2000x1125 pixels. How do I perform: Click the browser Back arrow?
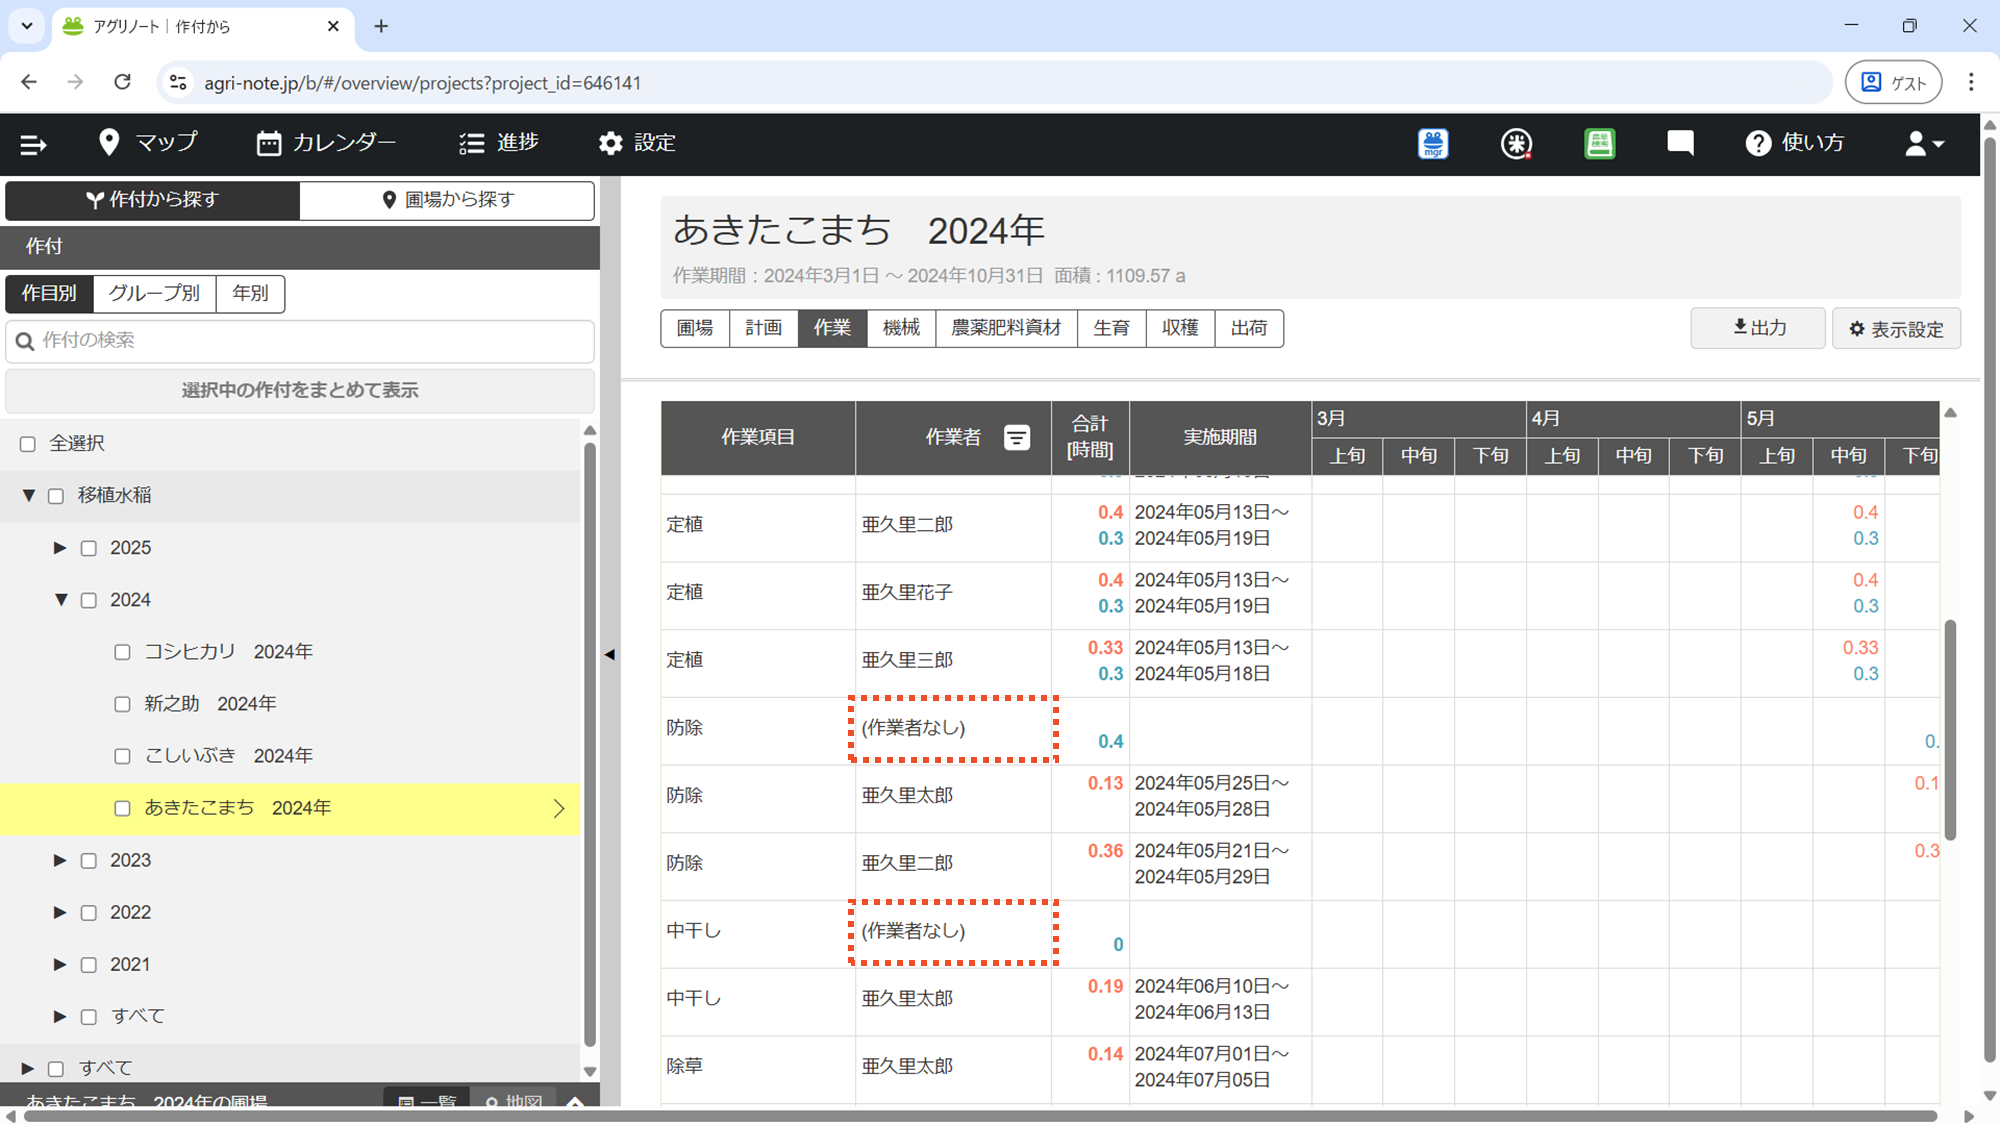point(29,82)
